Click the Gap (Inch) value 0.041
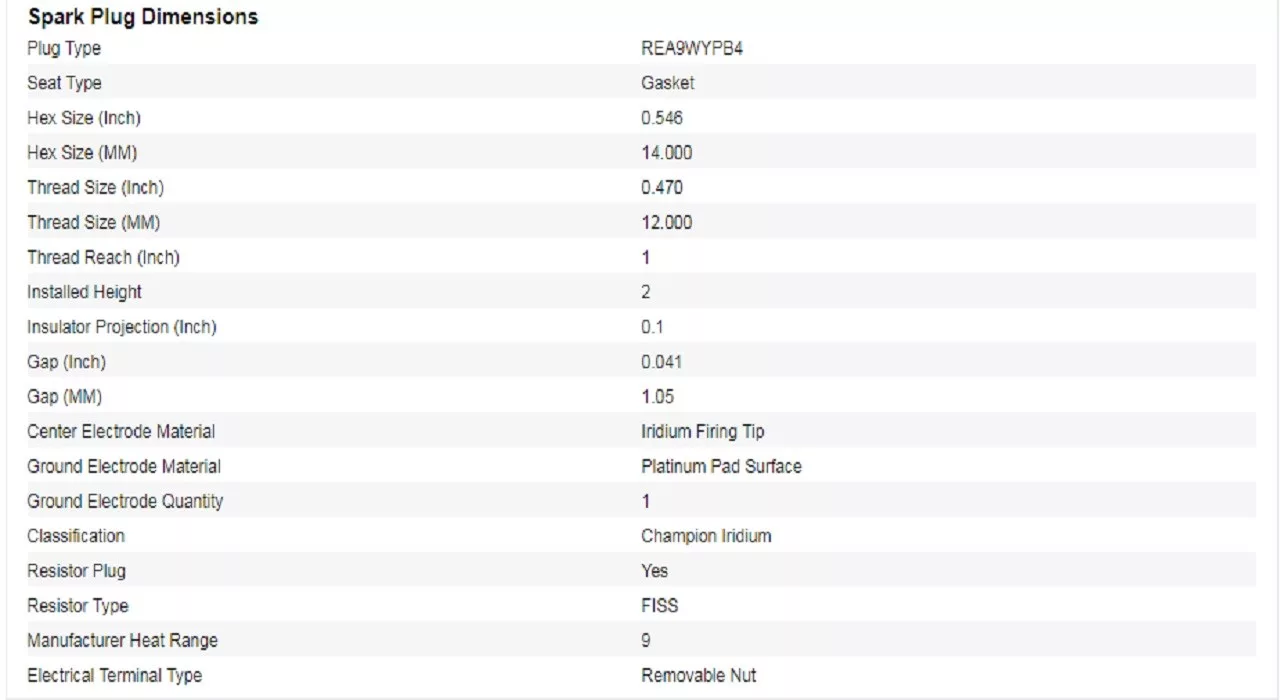The image size is (1280, 700). (662, 361)
